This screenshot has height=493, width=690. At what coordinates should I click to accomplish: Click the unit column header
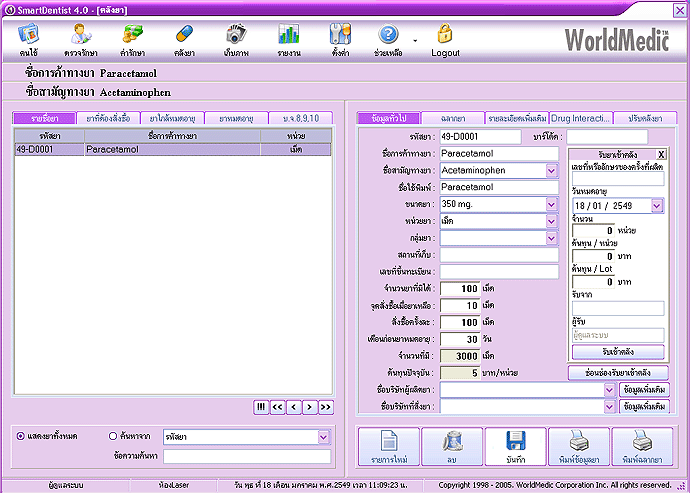pos(296,136)
